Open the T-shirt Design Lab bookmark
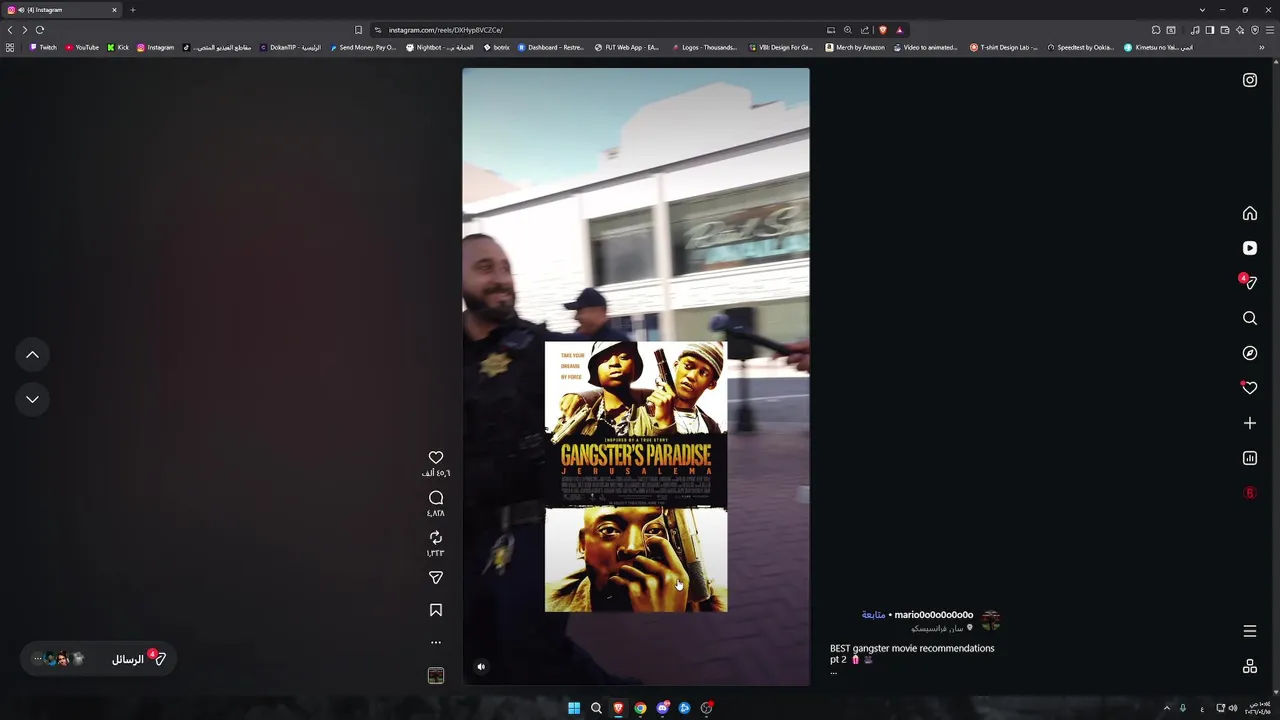 point(1004,47)
